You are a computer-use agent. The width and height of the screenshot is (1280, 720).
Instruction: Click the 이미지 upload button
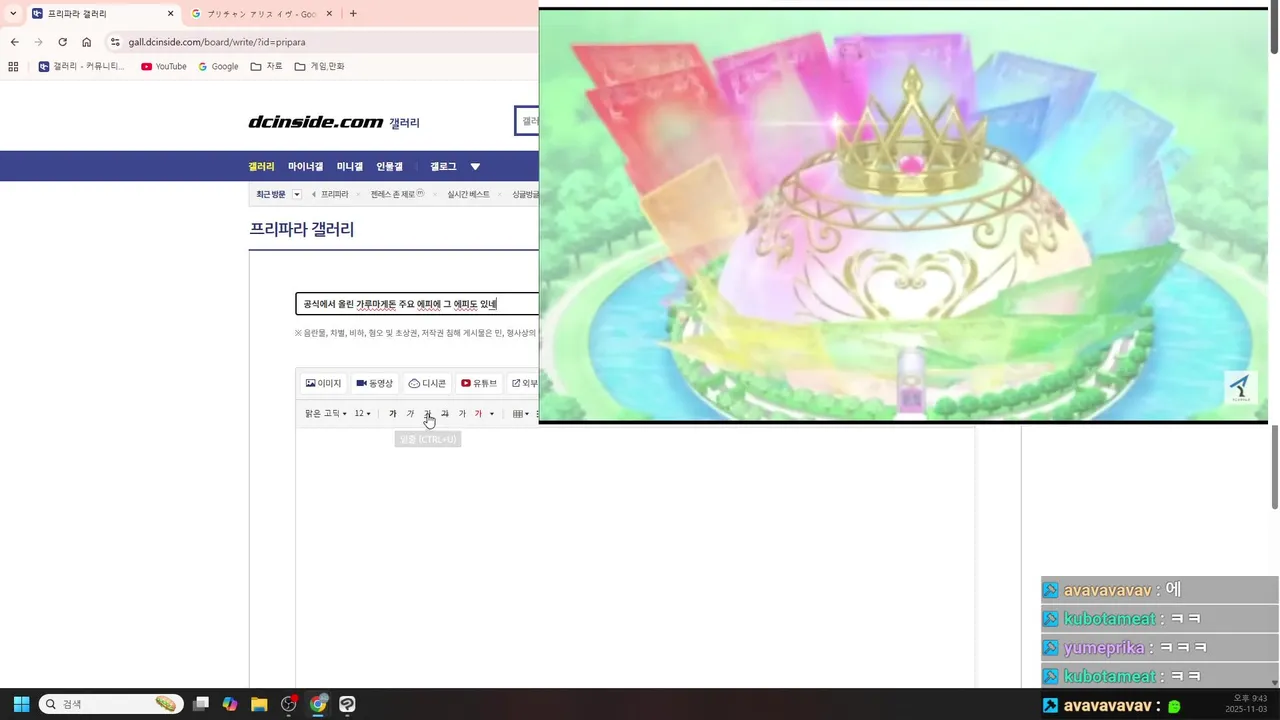coord(323,383)
